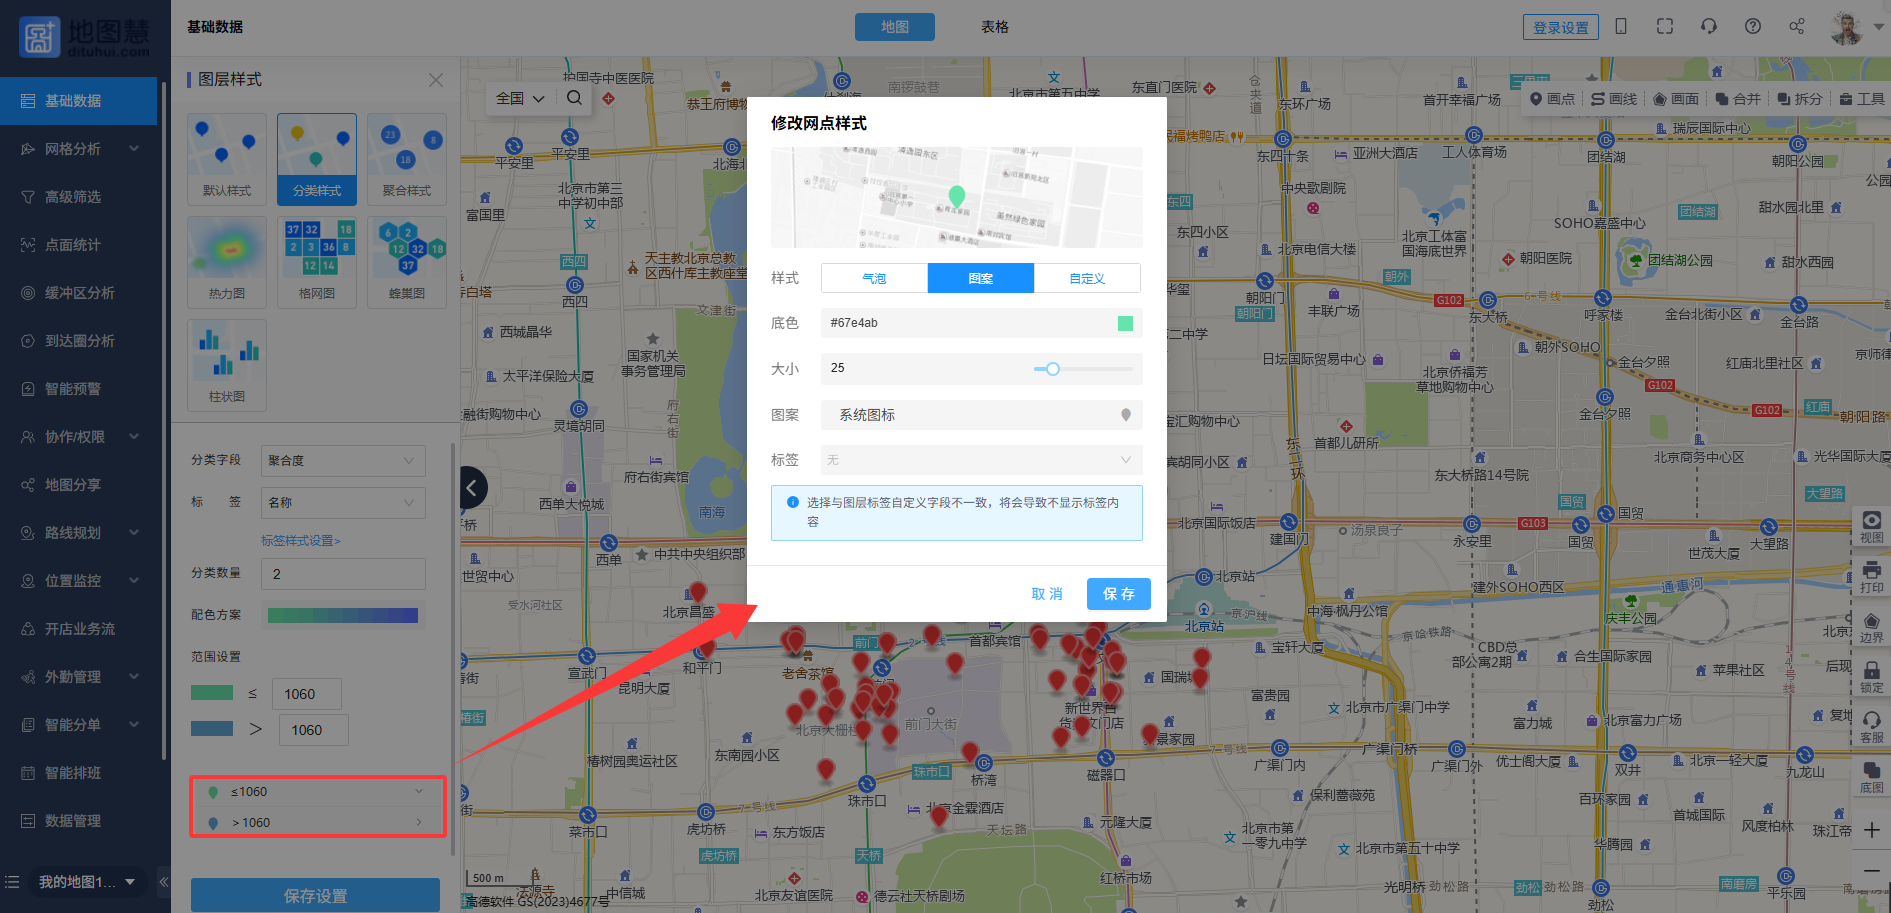Open the nationwide region dropdown
This screenshot has height=913, width=1891.
[520, 98]
